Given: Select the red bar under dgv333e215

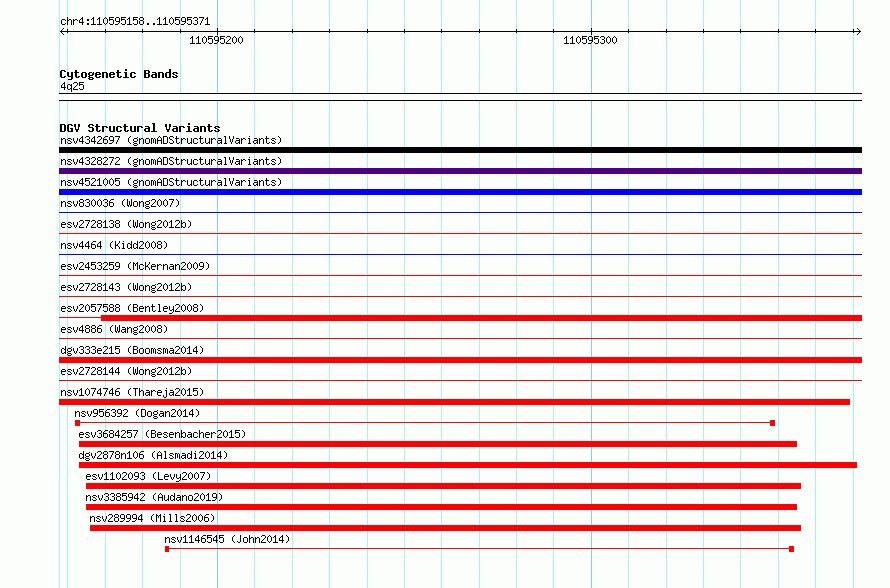Looking at the screenshot, I should (x=460, y=360).
